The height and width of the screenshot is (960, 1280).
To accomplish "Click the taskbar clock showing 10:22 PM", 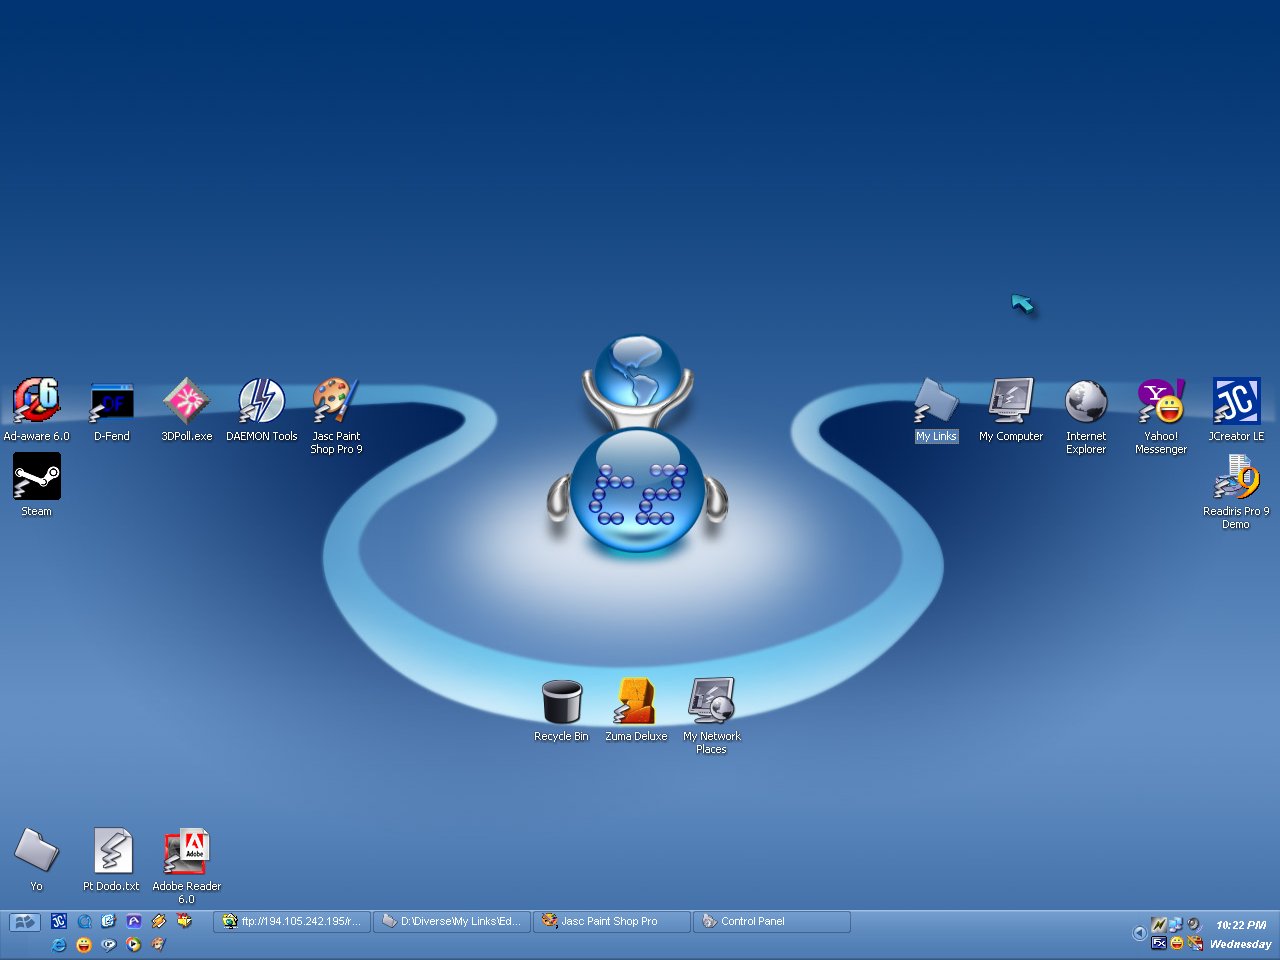I will click(x=1240, y=925).
